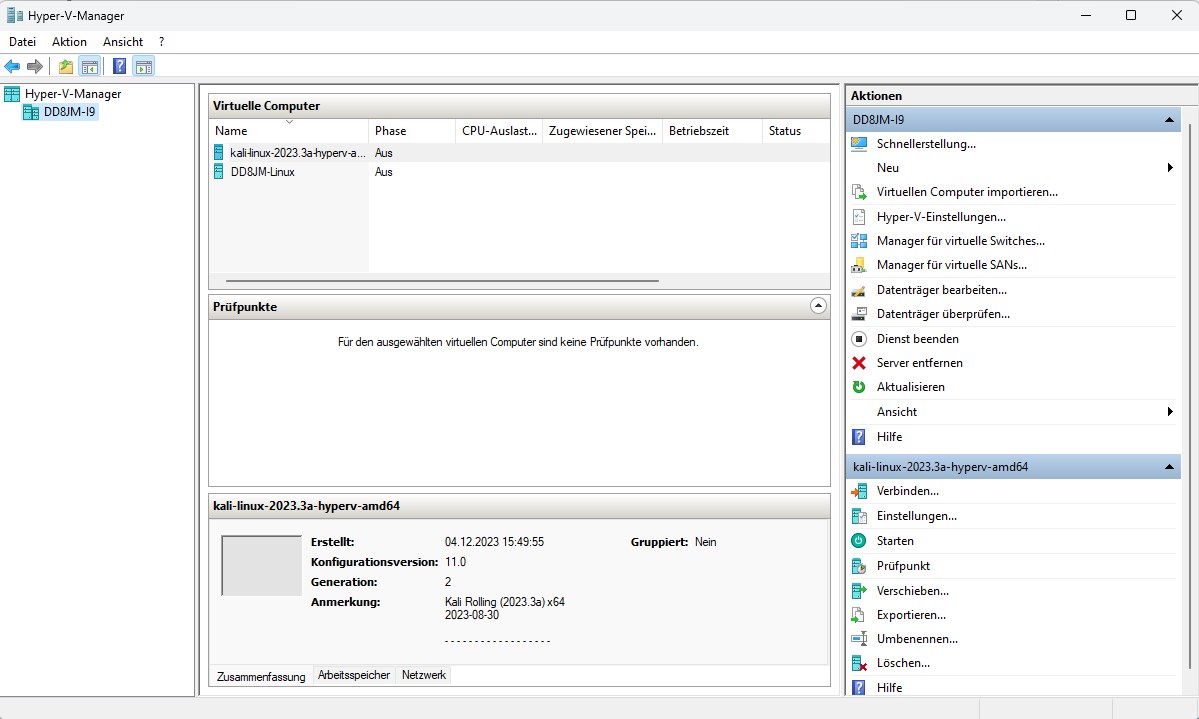Collapse the kali-linux-2023.3a-hyperv-amd64 actions section

pyautogui.click(x=1169, y=467)
